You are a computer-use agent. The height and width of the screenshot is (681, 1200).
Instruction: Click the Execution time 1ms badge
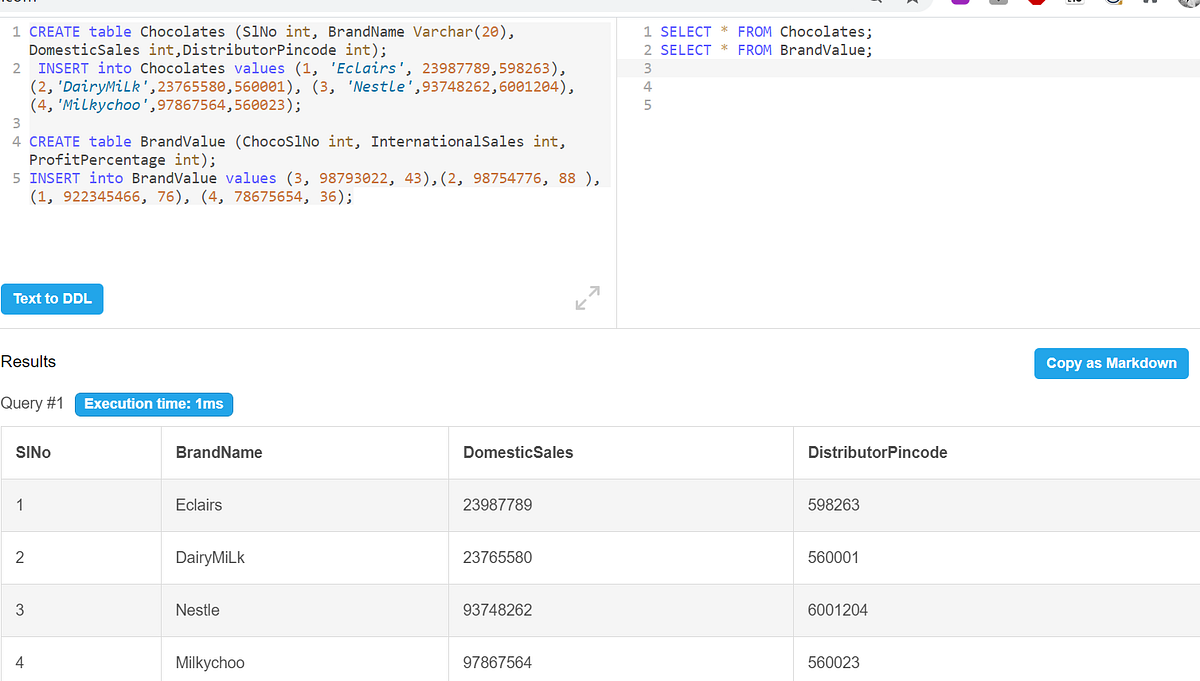pos(153,404)
